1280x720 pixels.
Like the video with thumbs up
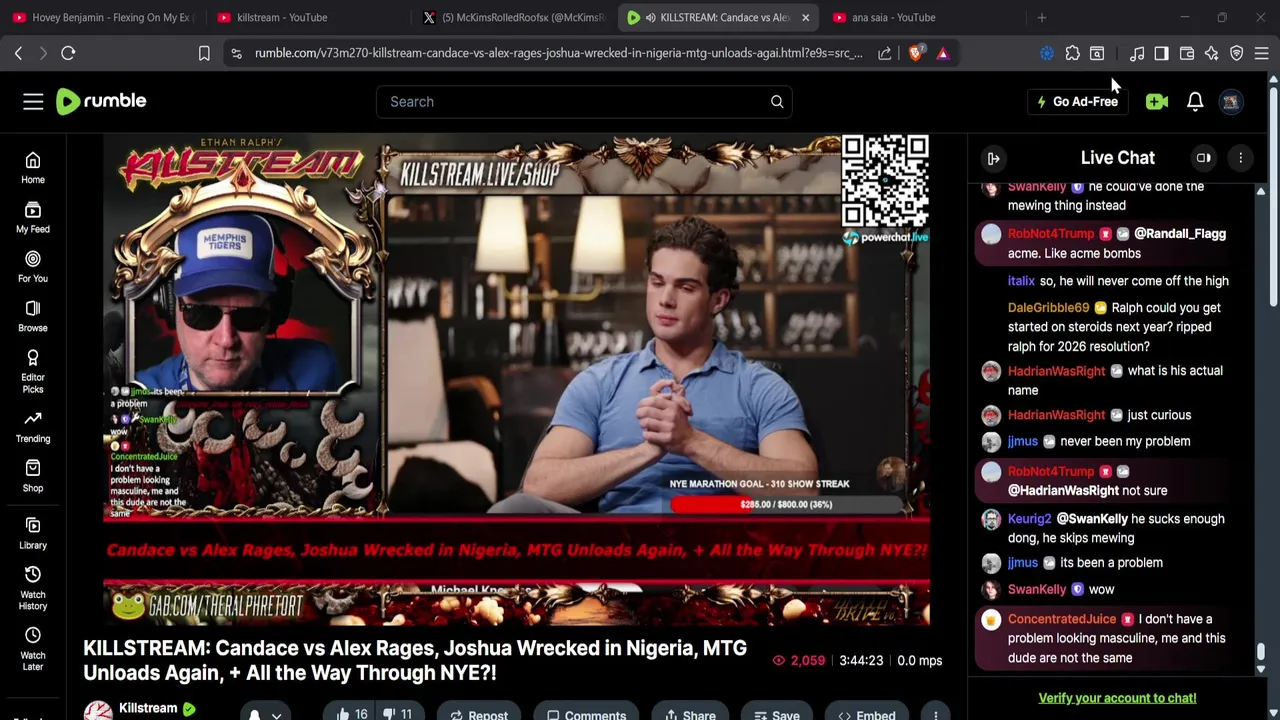352,714
